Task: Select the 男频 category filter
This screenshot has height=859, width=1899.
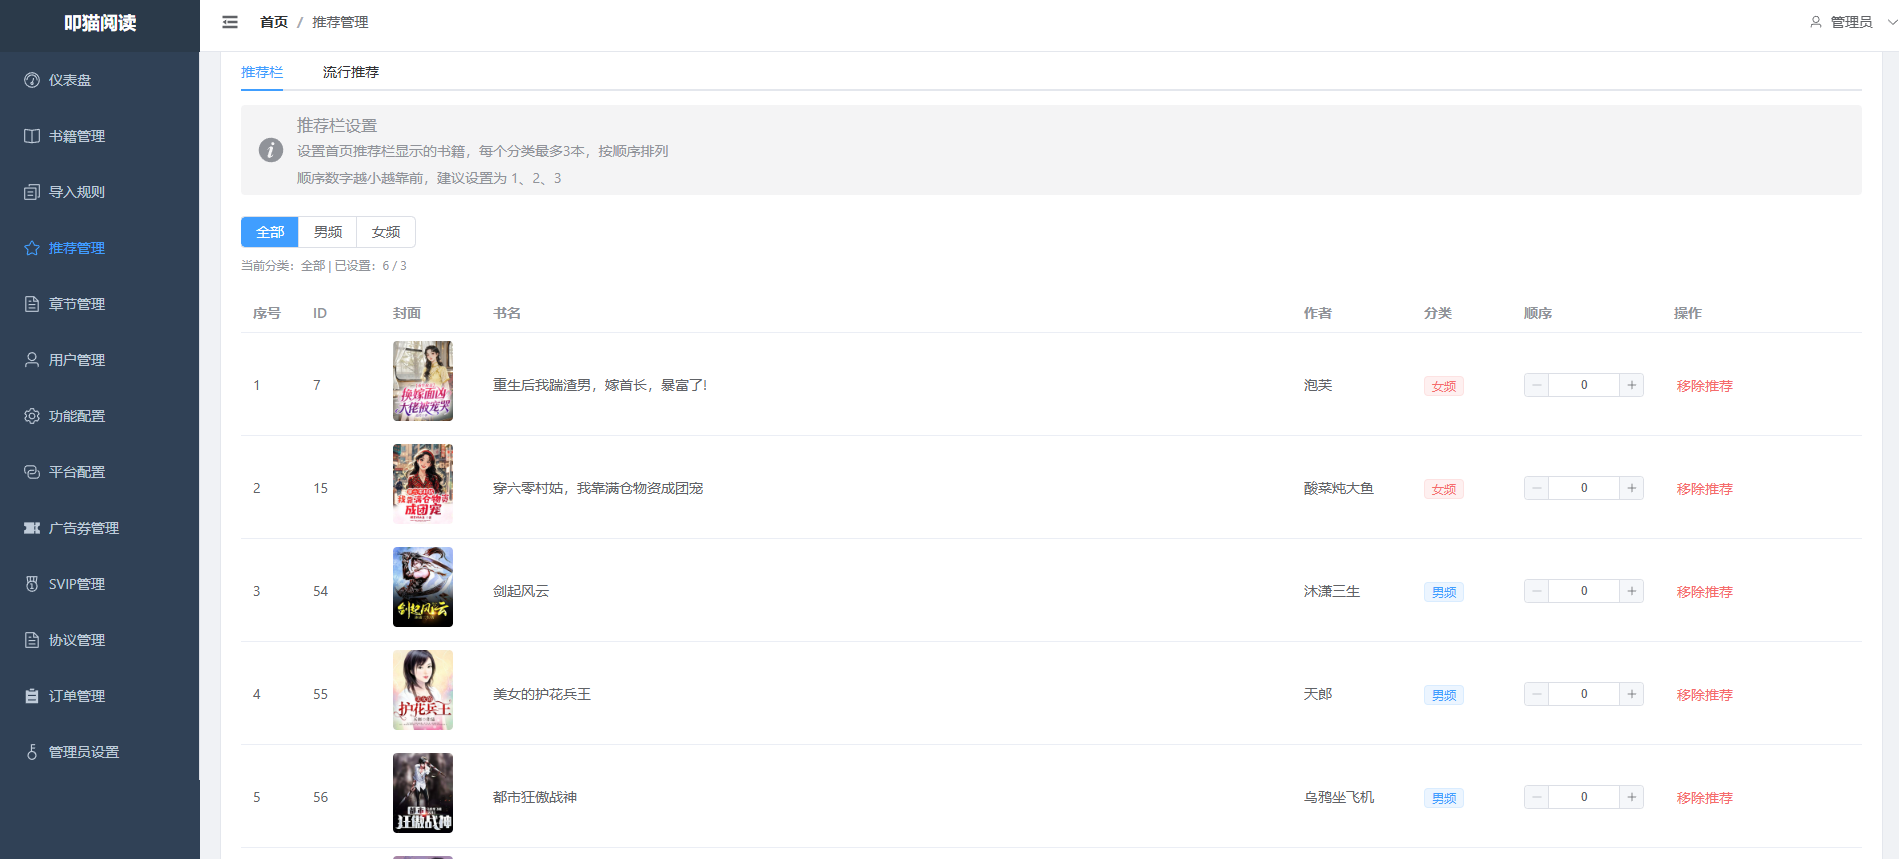Action: click(x=328, y=232)
